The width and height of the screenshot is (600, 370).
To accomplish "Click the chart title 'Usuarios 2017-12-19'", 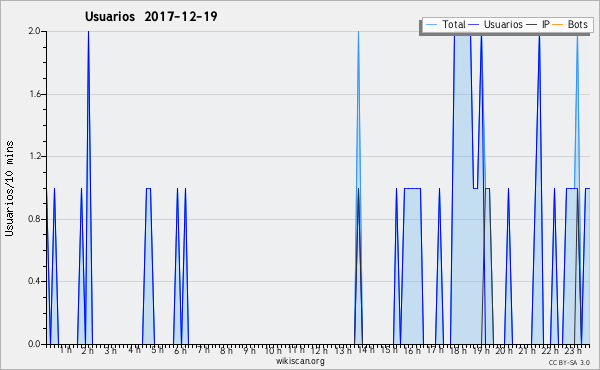I will click(151, 16).
